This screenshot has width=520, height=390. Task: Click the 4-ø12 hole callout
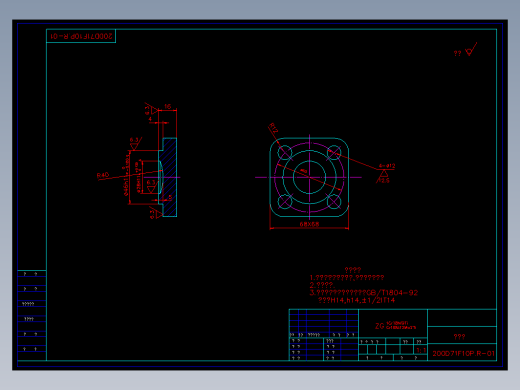387,166
